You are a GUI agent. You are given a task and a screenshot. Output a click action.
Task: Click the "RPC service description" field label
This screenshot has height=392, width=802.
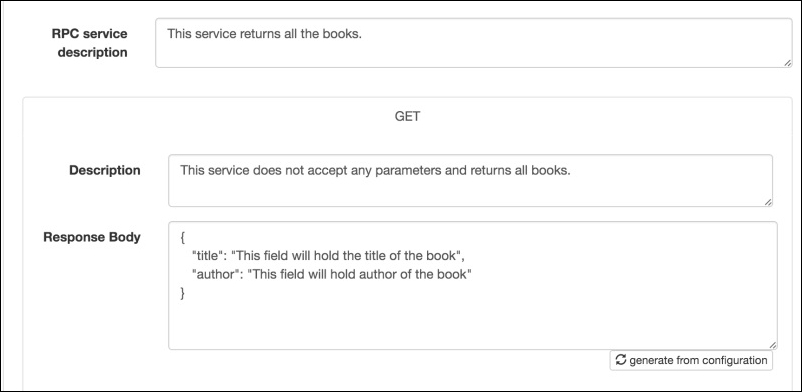(x=91, y=43)
